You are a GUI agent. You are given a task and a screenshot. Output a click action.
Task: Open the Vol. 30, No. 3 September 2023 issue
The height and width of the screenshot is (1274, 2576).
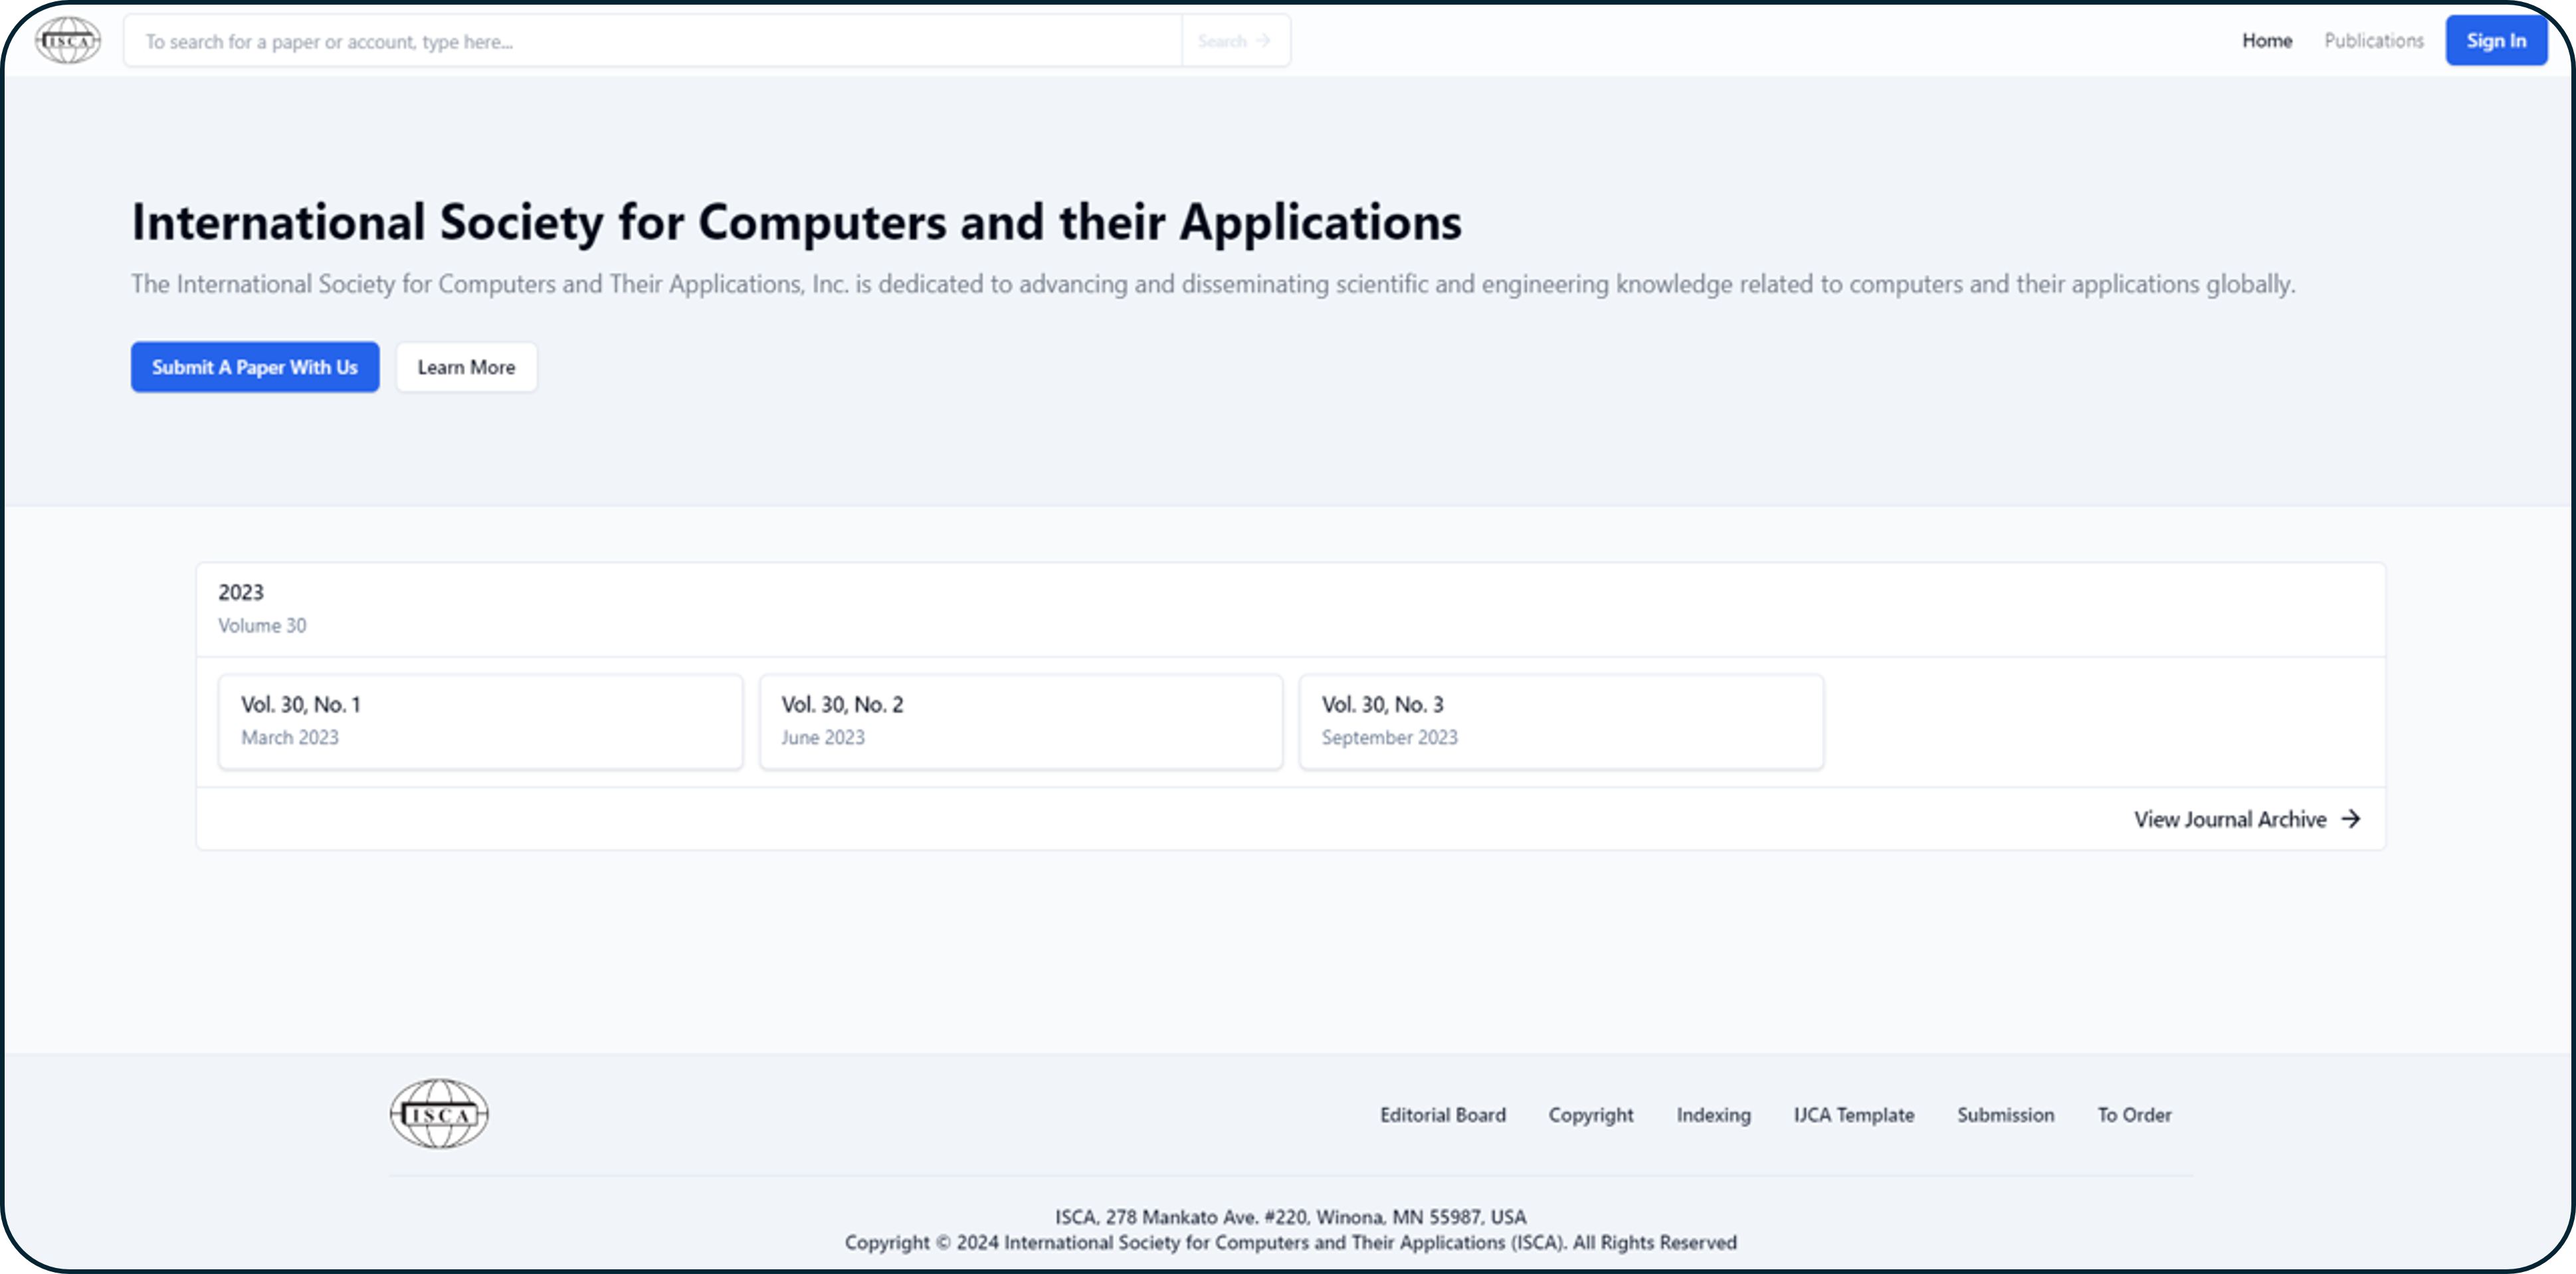[x=1561, y=721]
